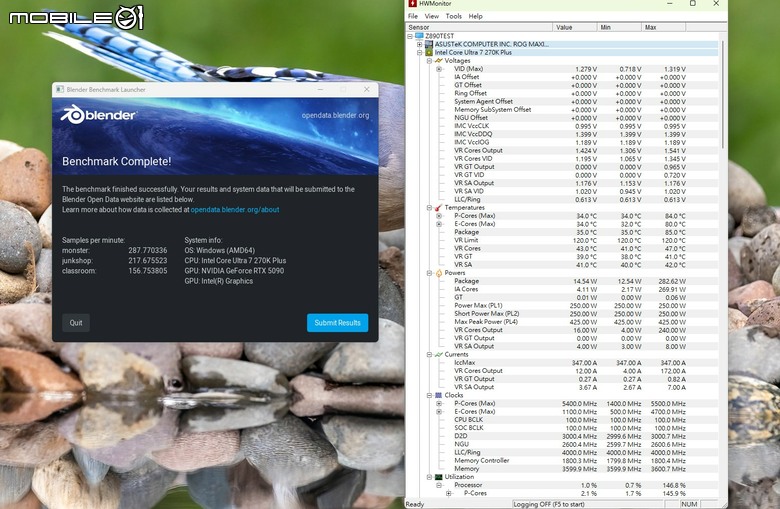Expand P-Cores (Max) under Clocks
The height and width of the screenshot is (509, 780).
439,404
